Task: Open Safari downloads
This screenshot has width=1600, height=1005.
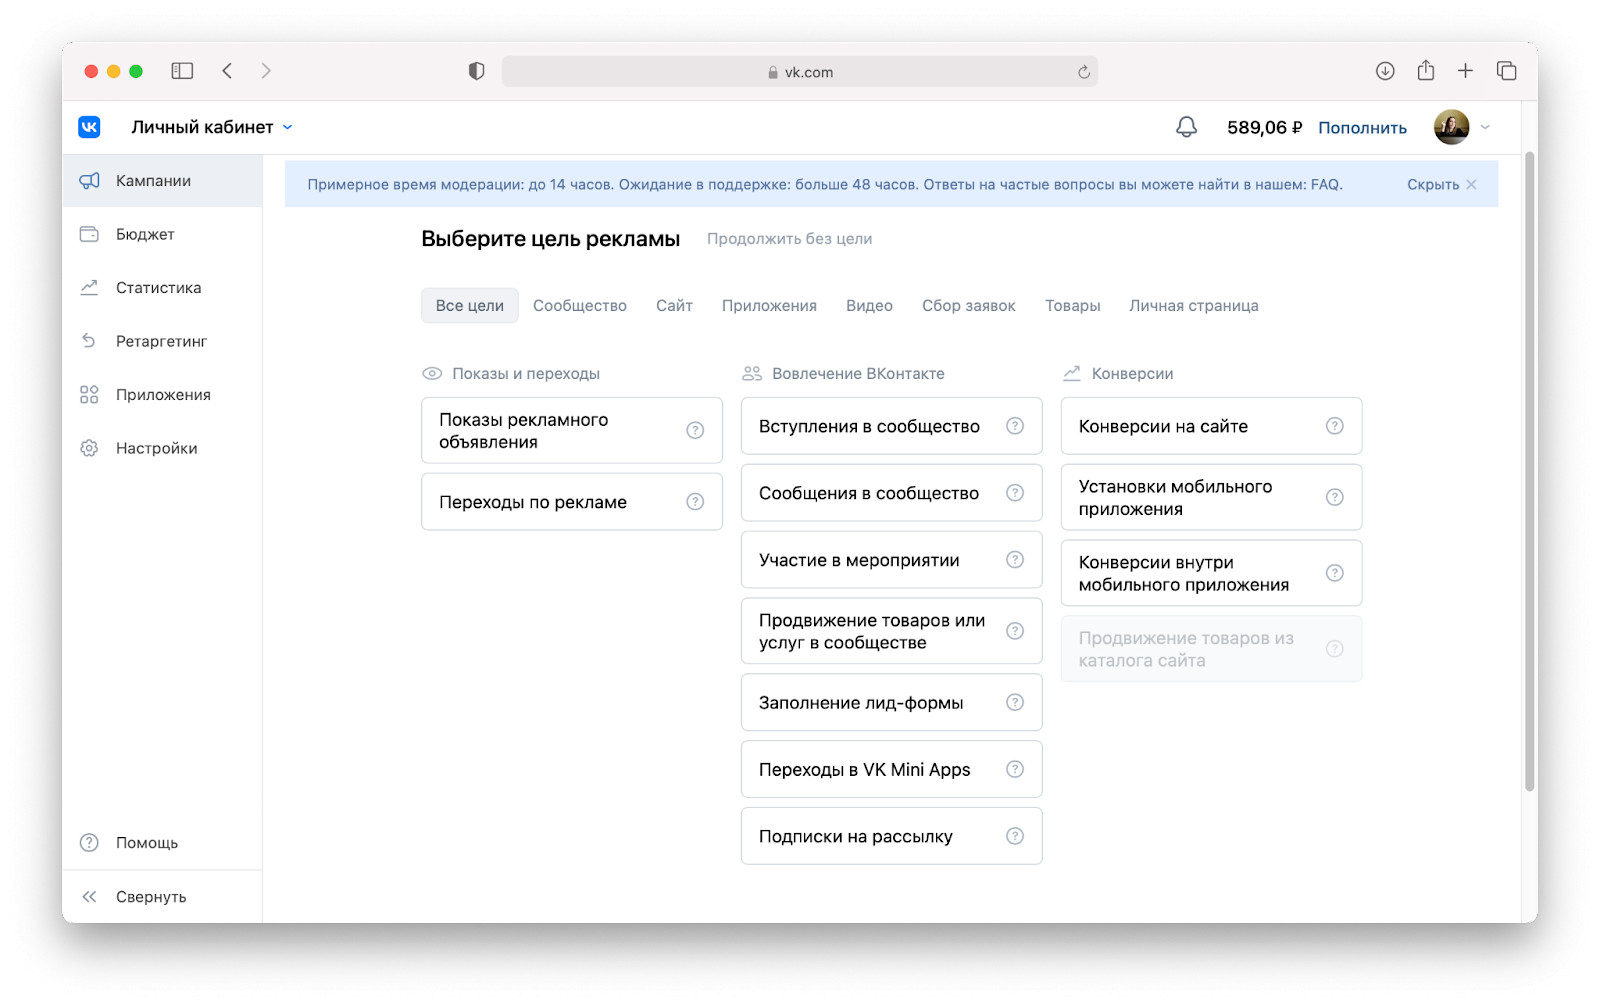Action: (x=1385, y=71)
